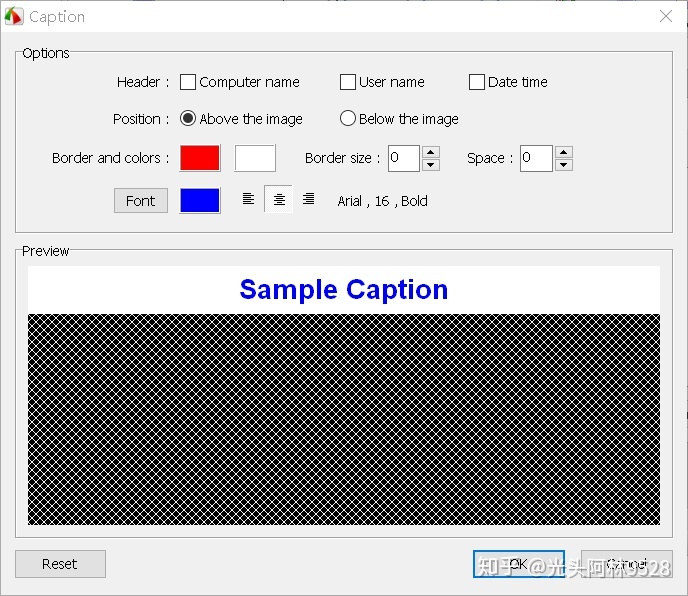Open the Font dialog button
688x596 pixels.
click(141, 201)
